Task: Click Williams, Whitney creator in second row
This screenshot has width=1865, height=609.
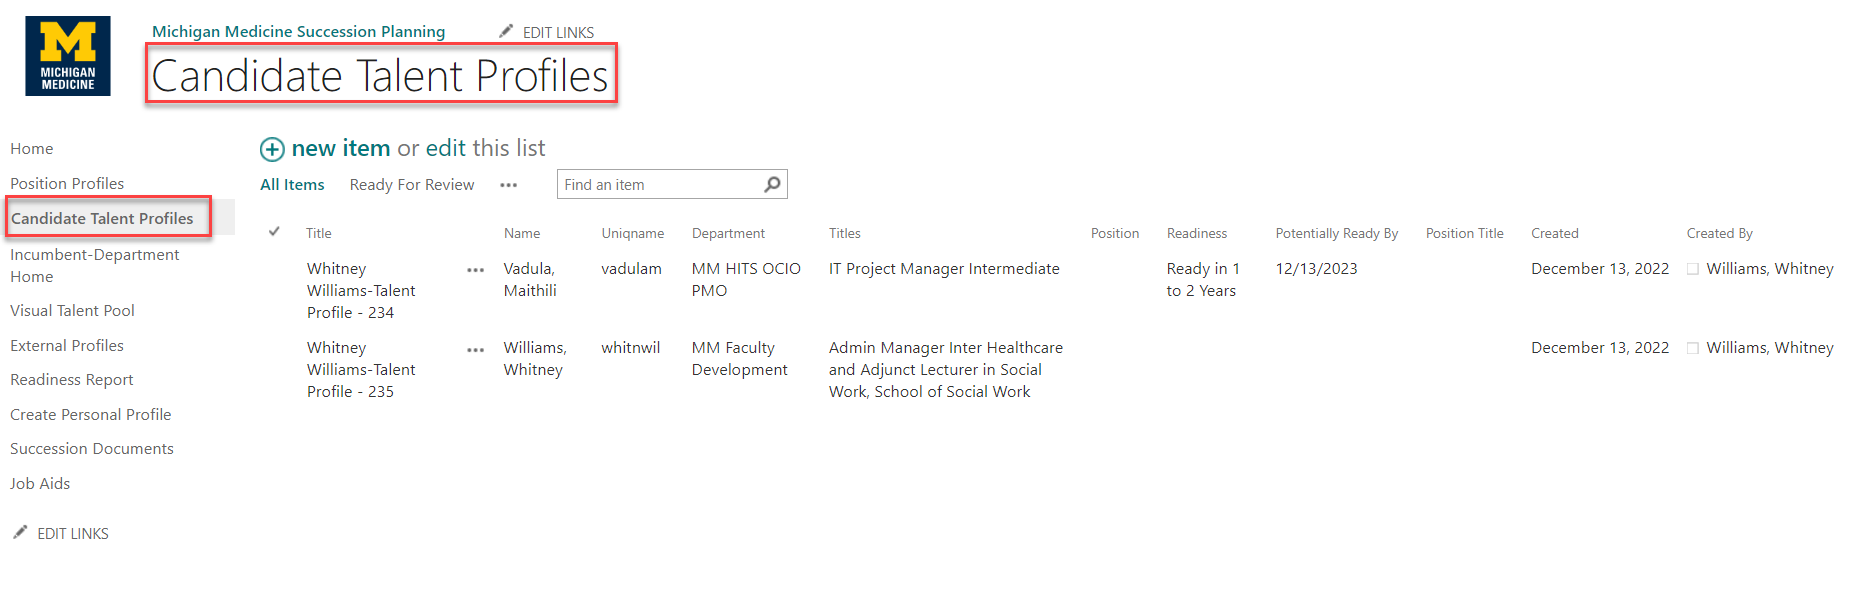Action: [1770, 348]
